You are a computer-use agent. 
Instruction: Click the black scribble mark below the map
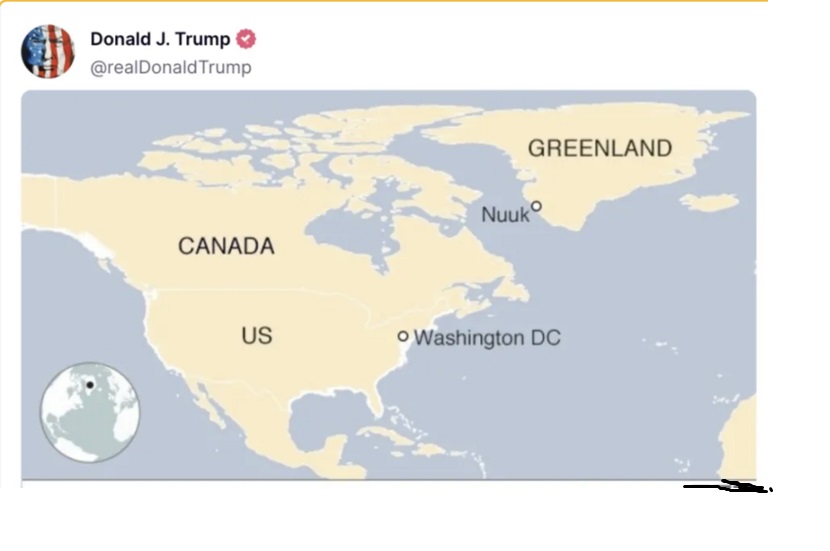(730, 488)
